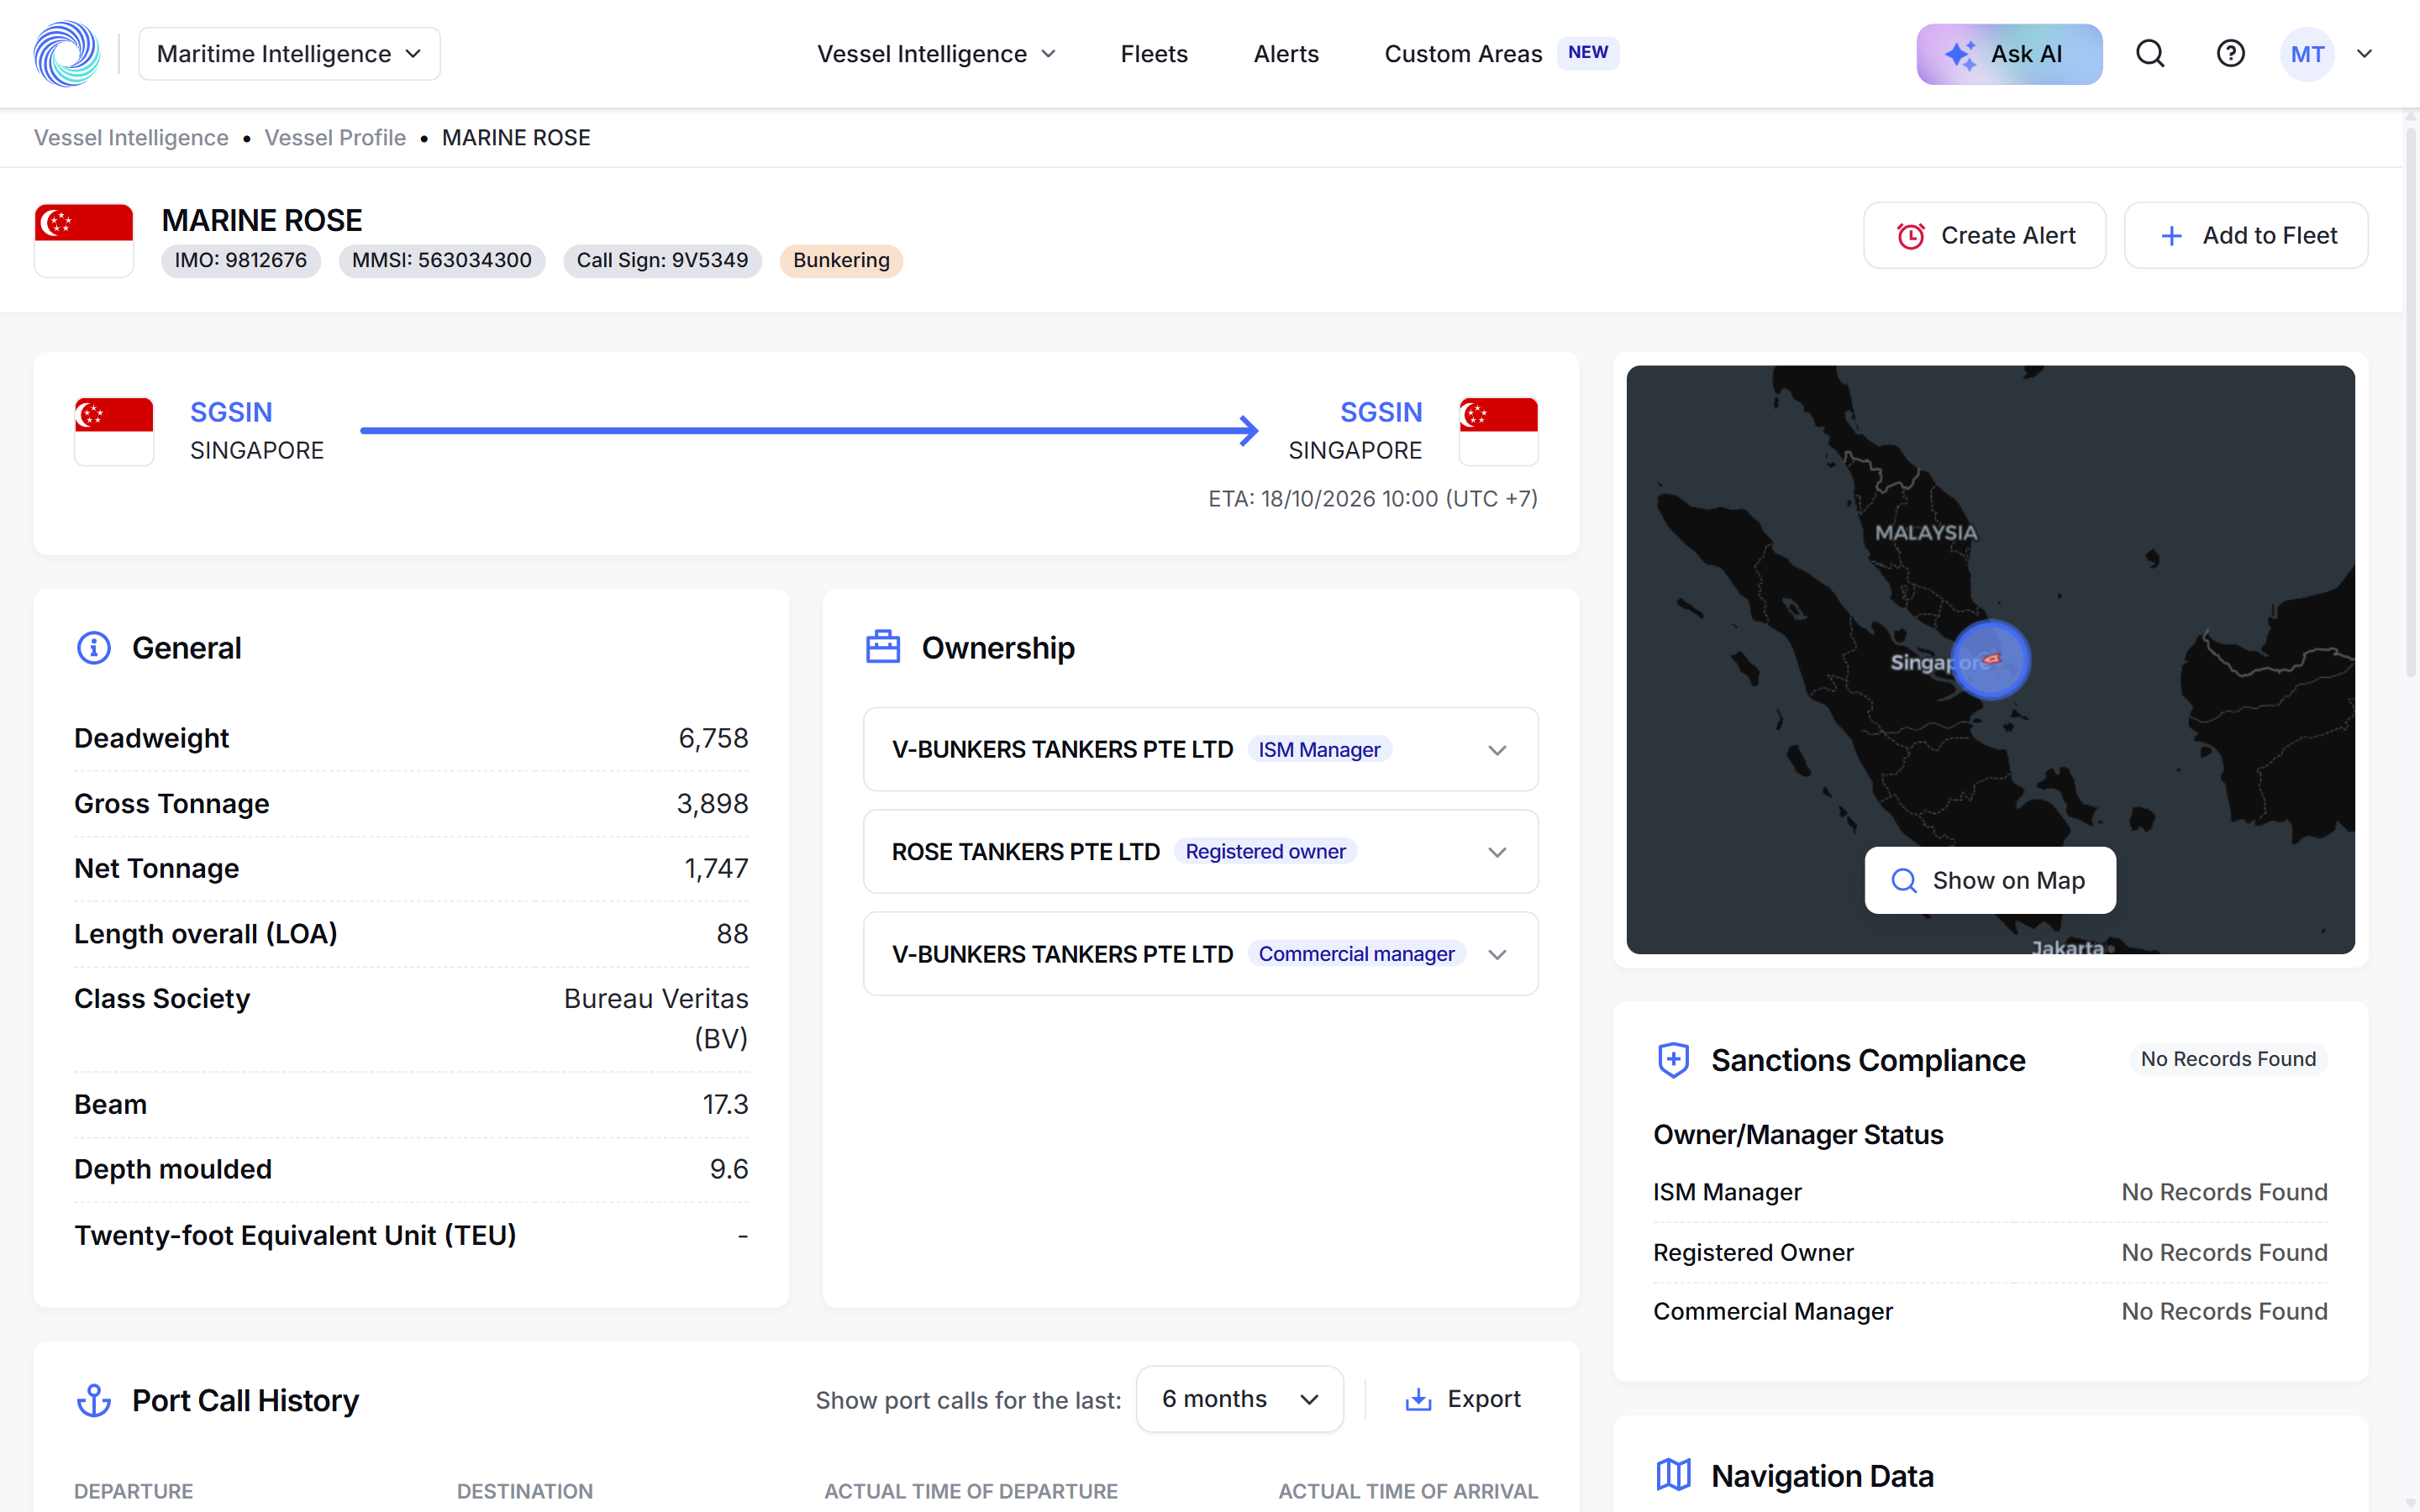This screenshot has width=2420, height=1512.
Task: Open the Maritime Intelligence dropdown
Action: (x=289, y=54)
